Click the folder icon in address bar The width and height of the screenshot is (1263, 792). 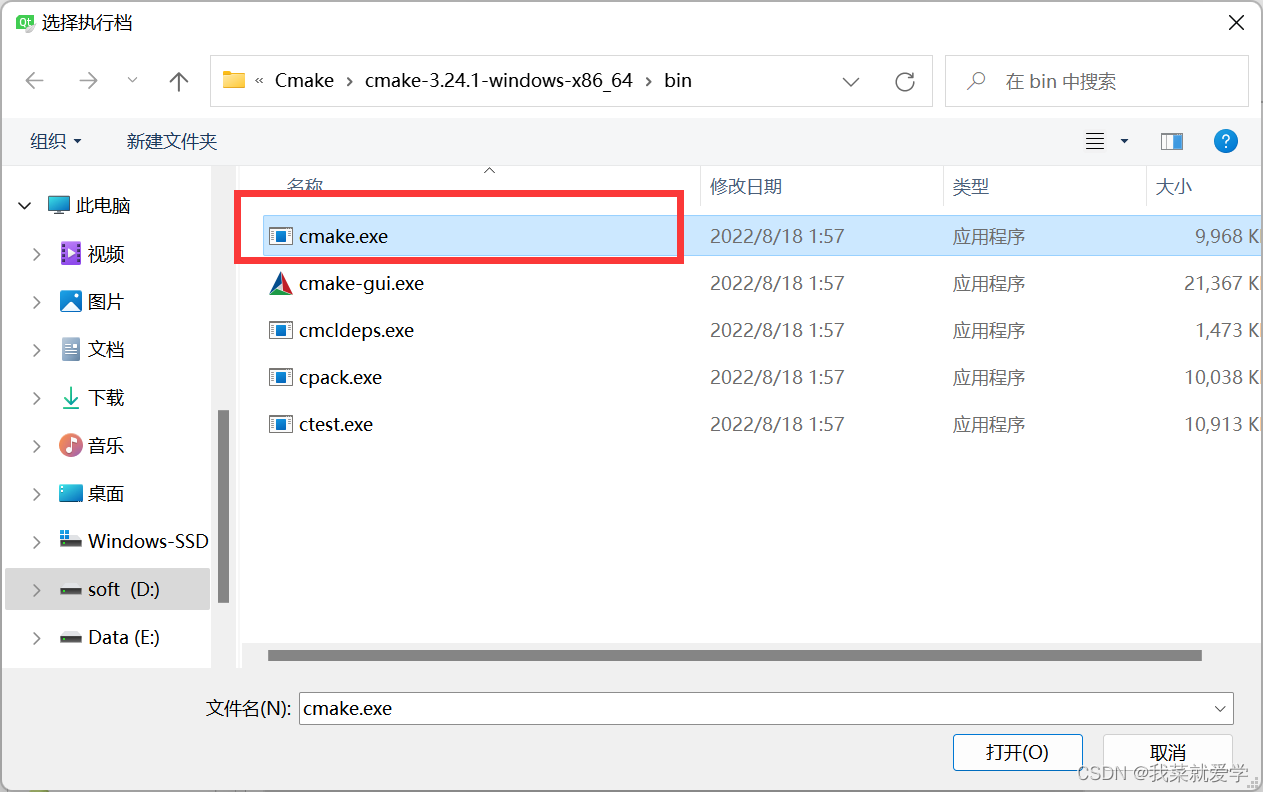point(234,81)
